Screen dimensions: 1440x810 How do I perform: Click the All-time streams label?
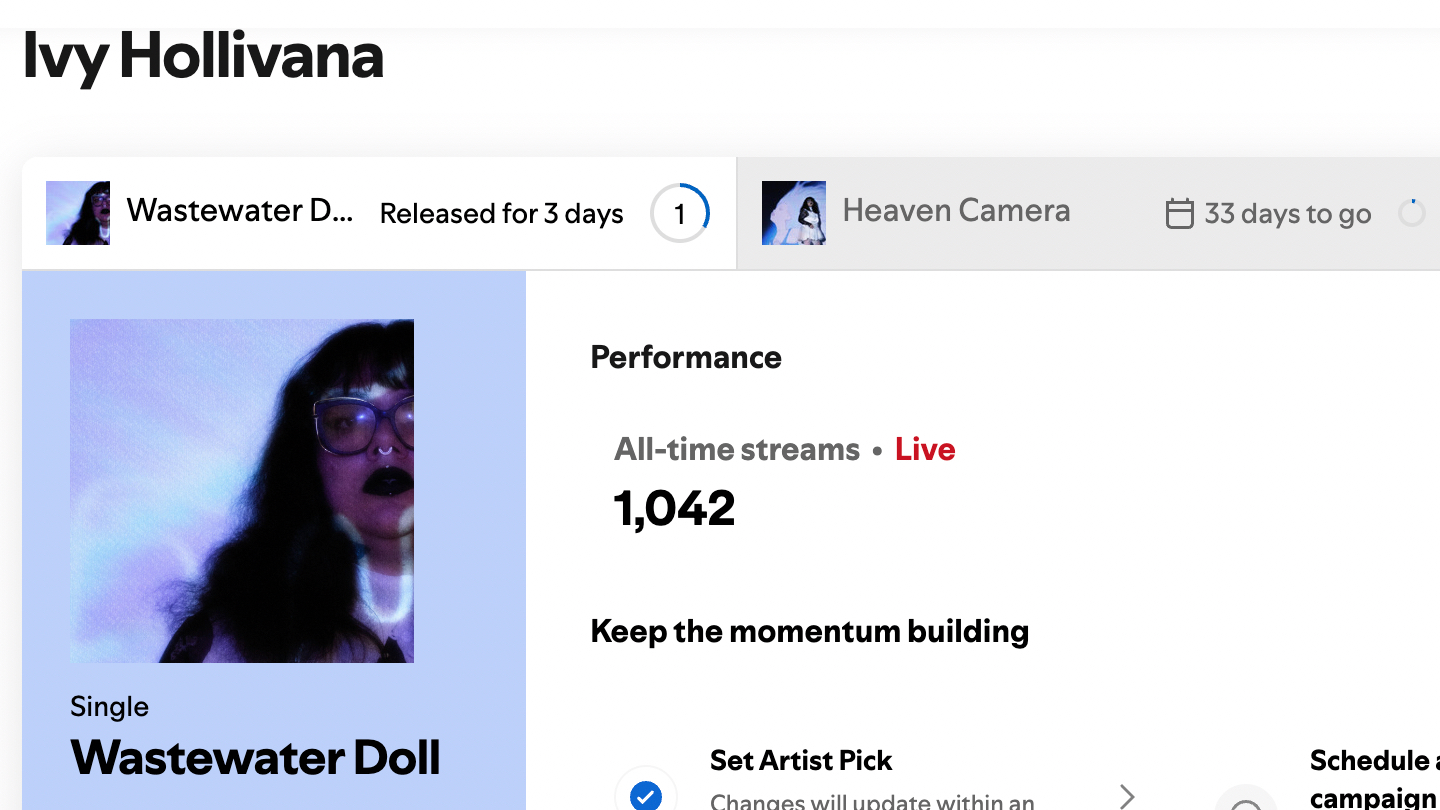pos(737,450)
